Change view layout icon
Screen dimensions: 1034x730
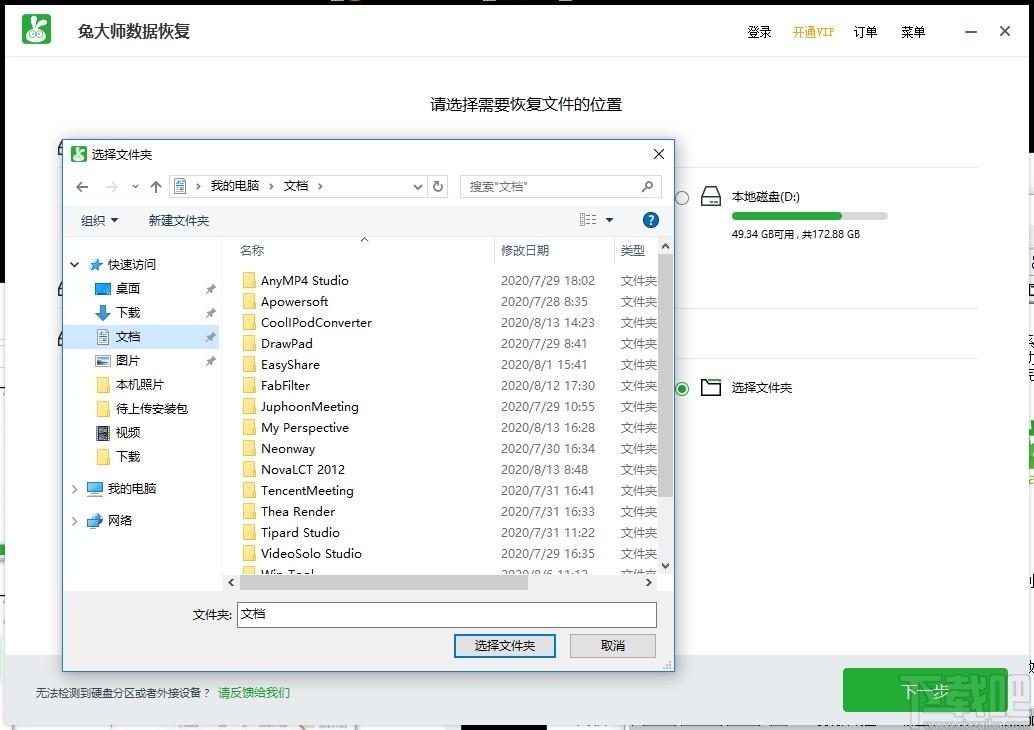tap(588, 220)
